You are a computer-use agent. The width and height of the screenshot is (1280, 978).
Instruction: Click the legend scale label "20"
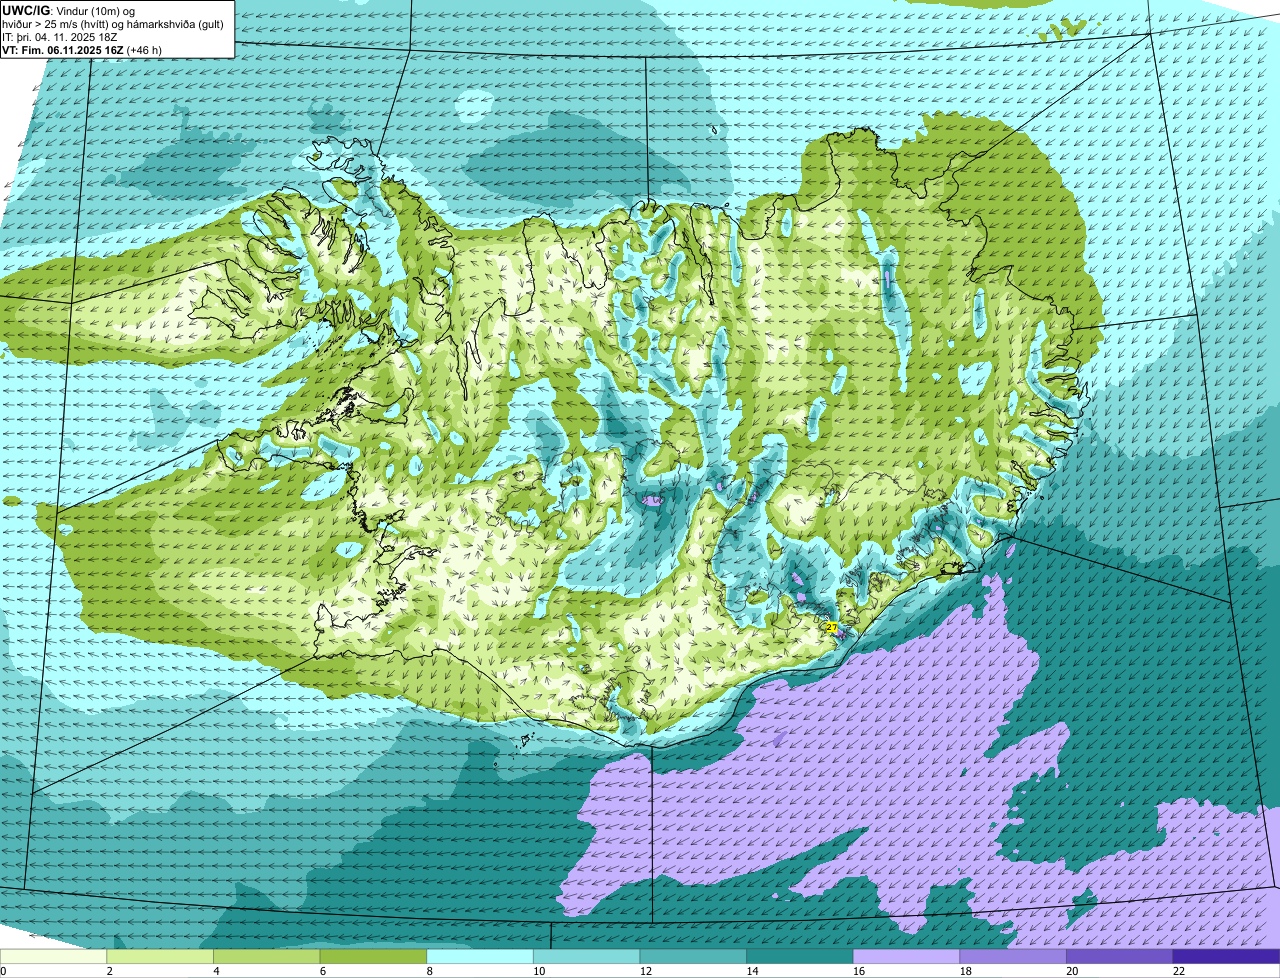(1072, 971)
